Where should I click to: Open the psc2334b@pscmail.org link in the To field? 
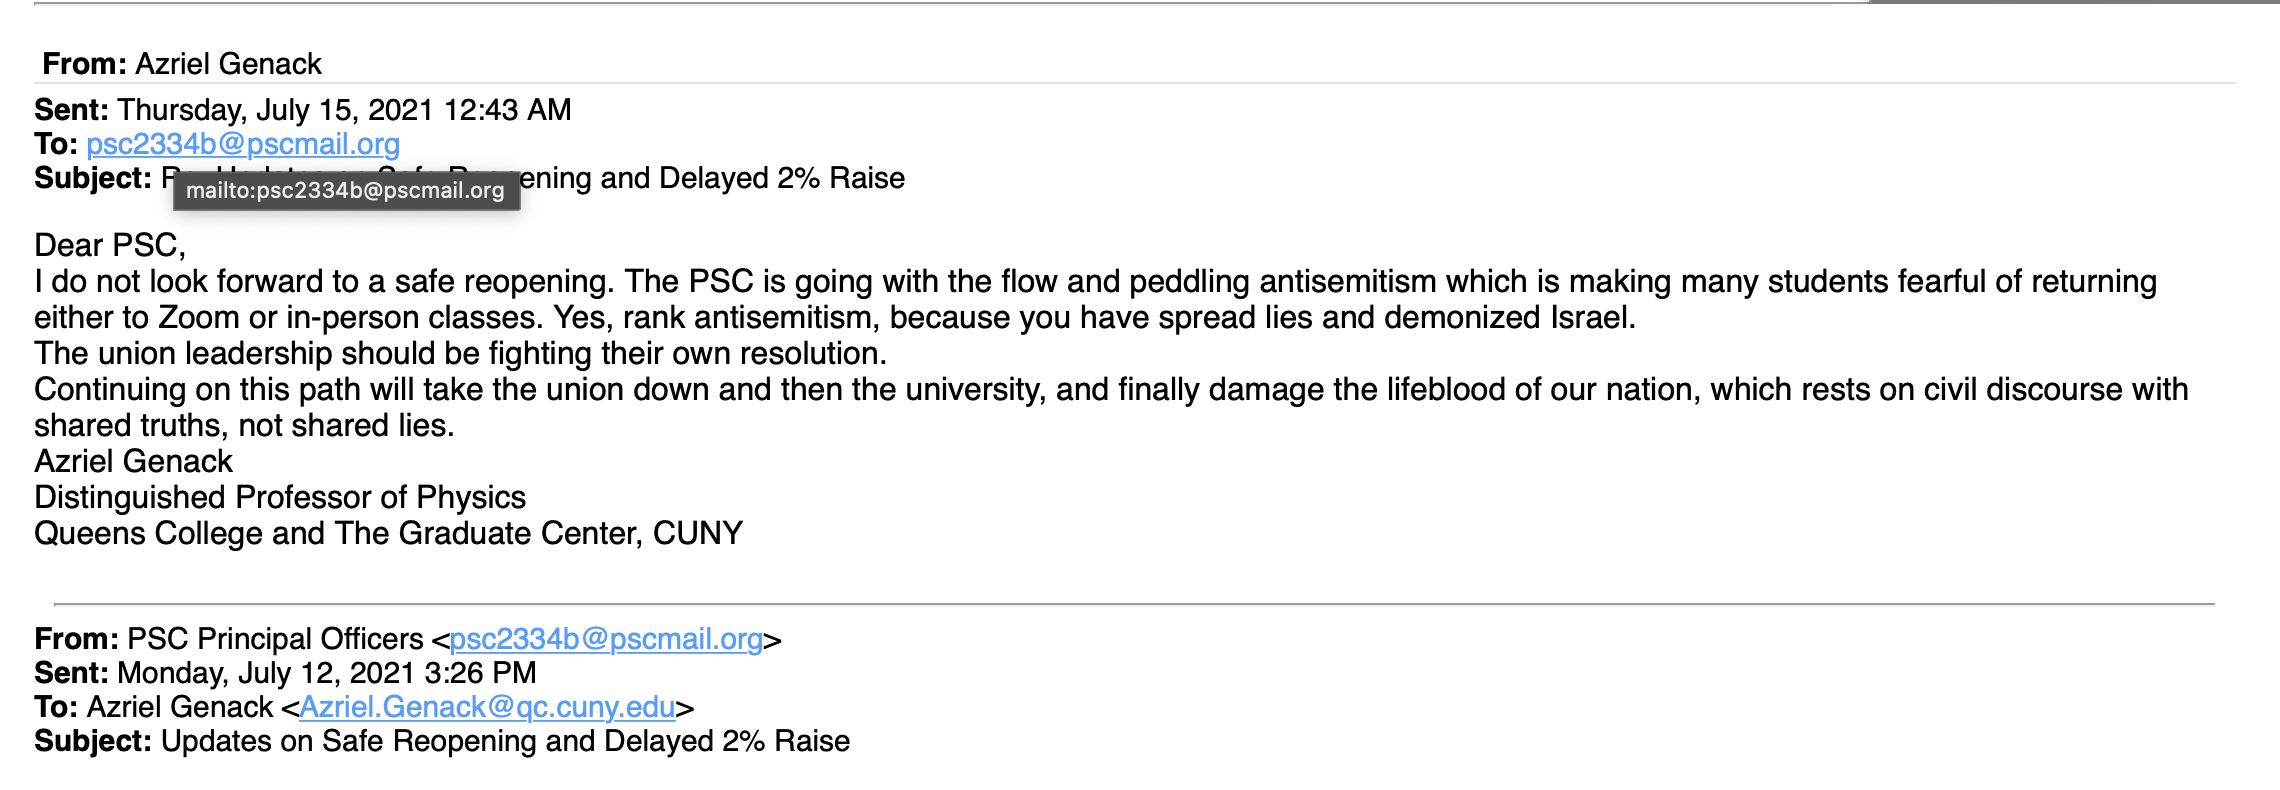[x=243, y=144]
